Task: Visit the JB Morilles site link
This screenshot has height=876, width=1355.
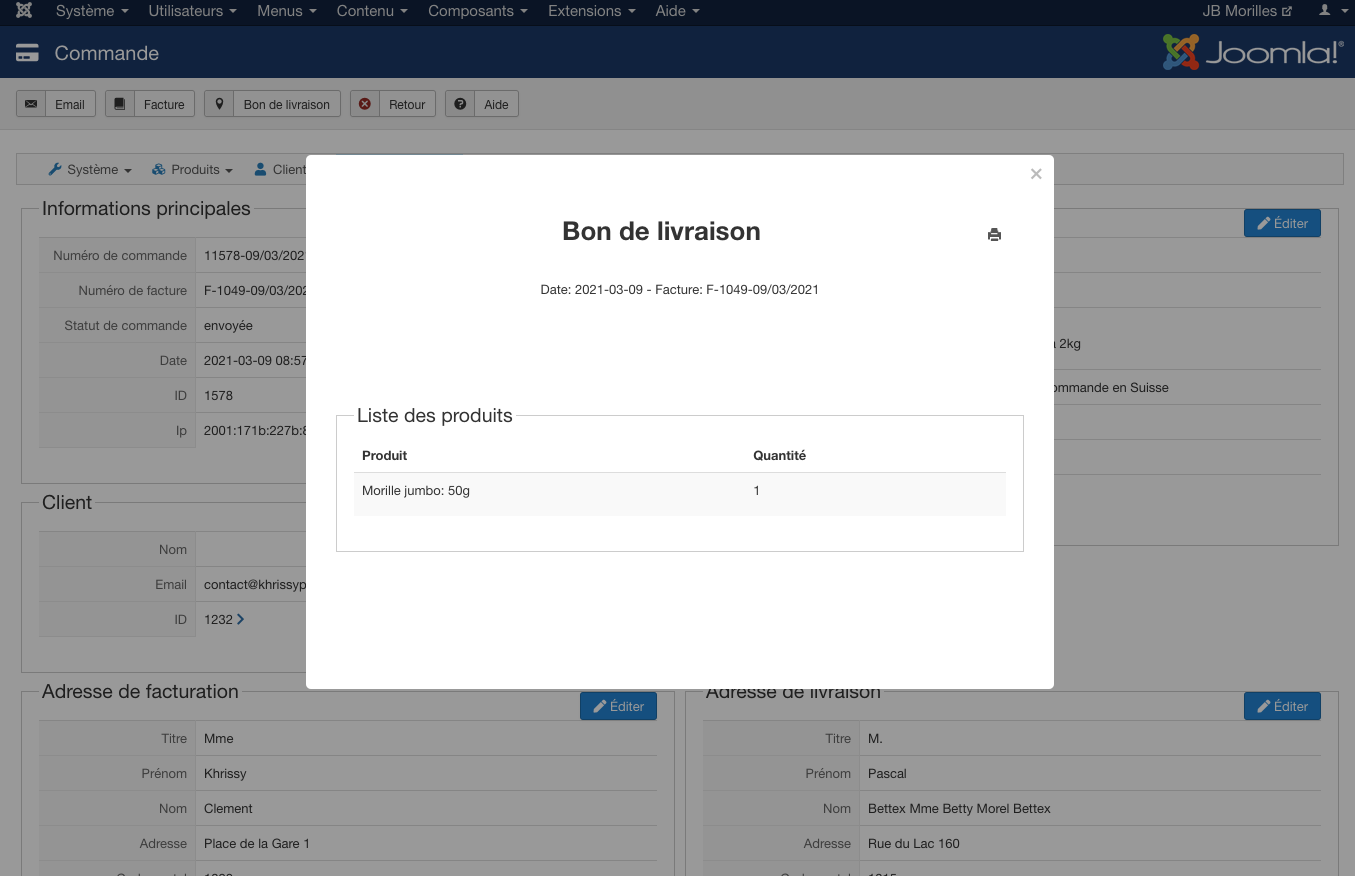Action: point(1247,11)
